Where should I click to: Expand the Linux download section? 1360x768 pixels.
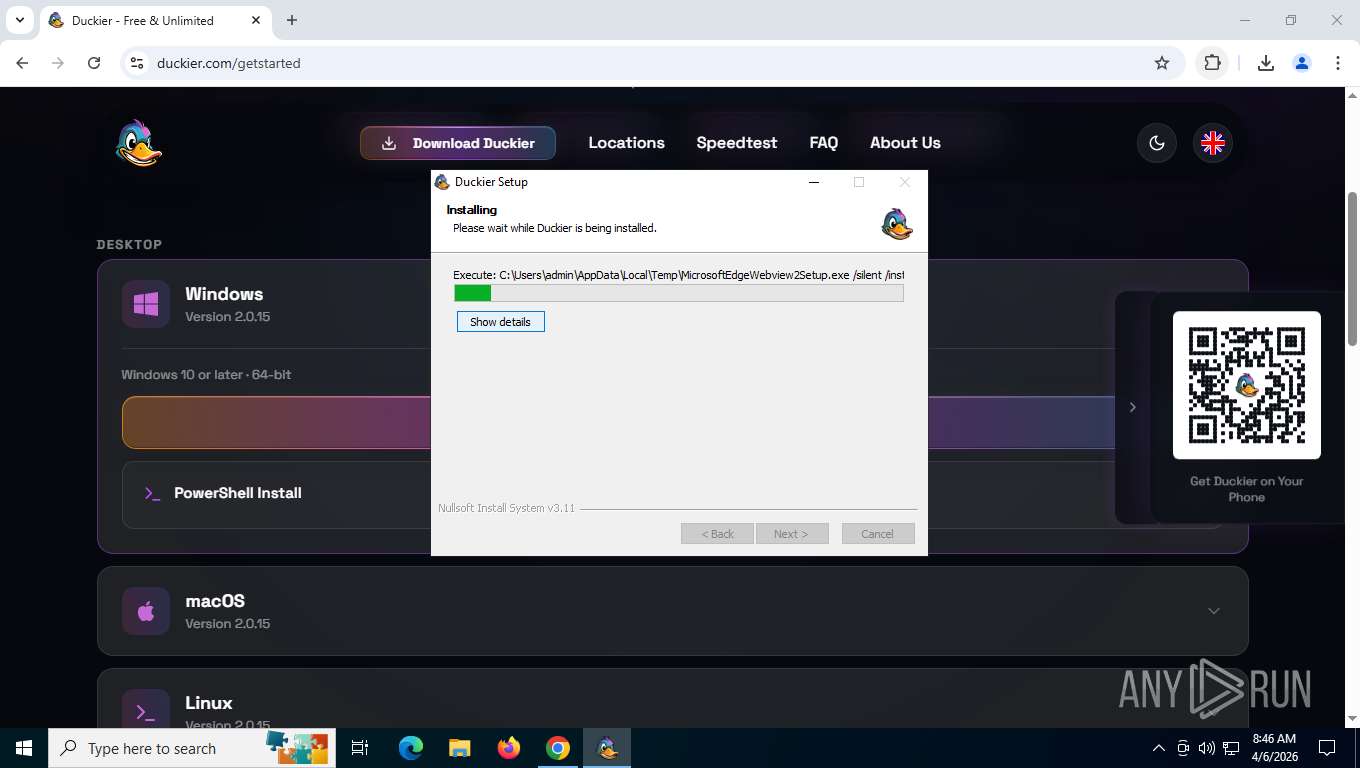click(672, 699)
